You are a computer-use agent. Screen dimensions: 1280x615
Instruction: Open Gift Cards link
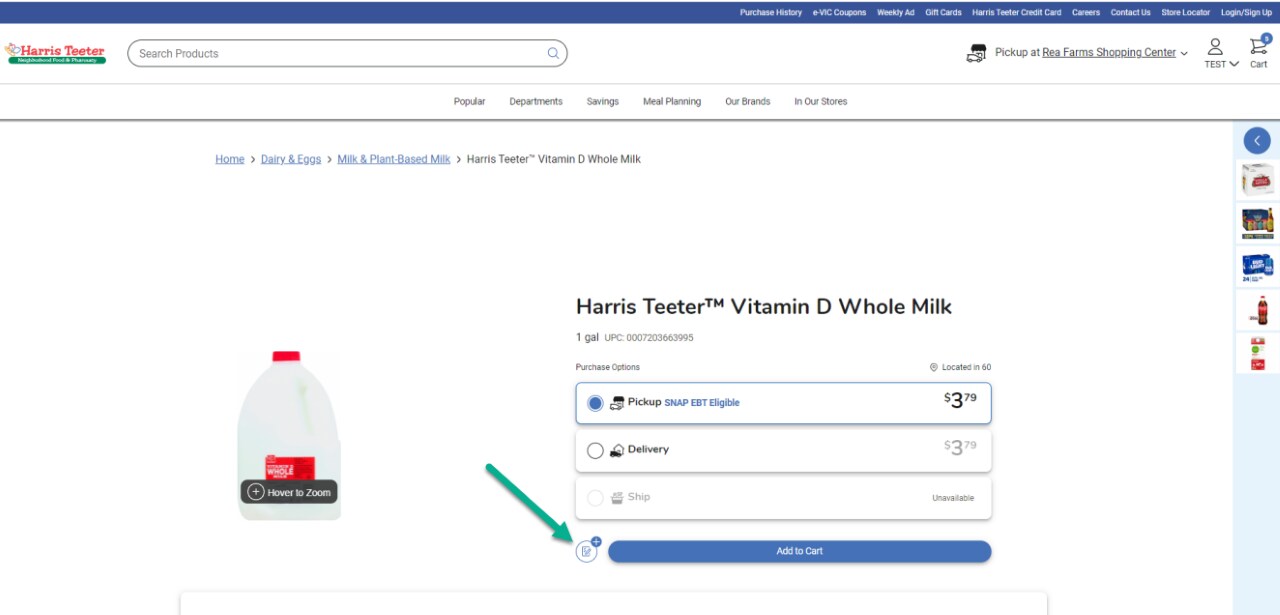click(x=944, y=13)
